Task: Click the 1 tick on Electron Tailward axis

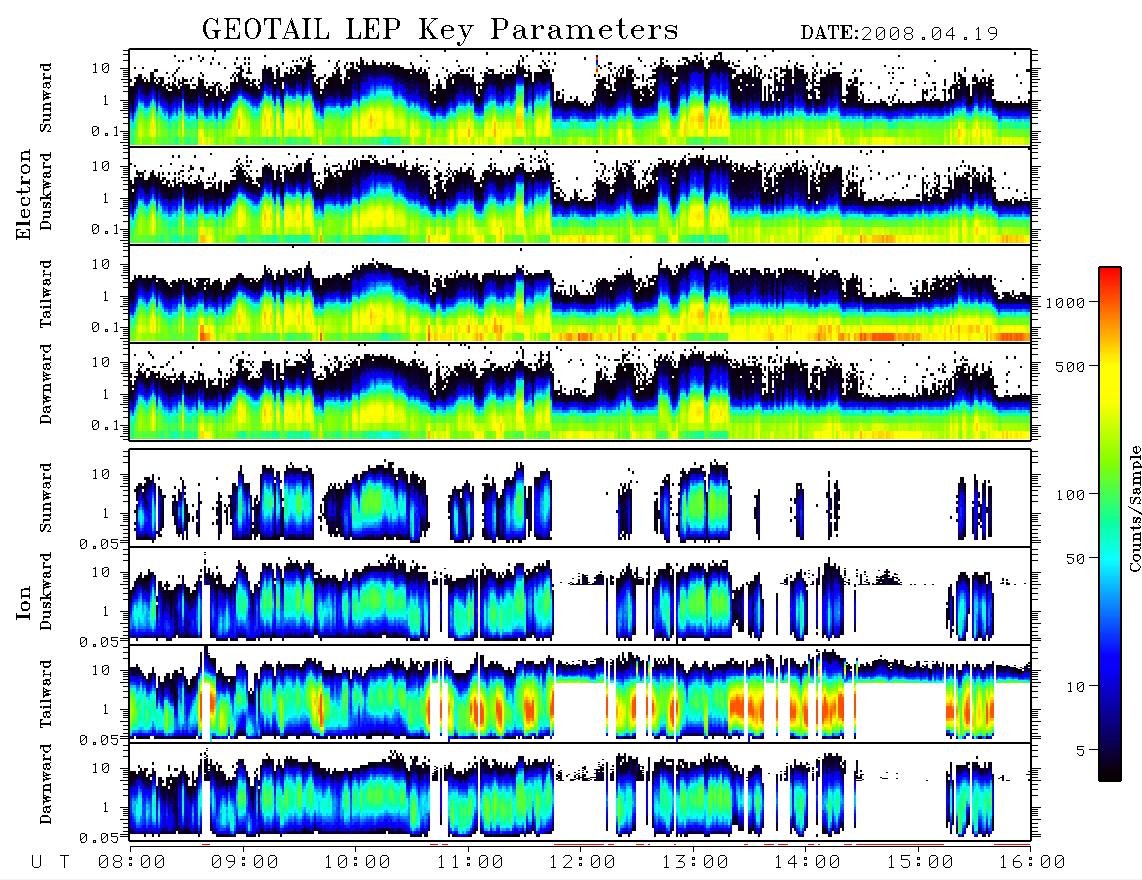Action: tap(106, 296)
